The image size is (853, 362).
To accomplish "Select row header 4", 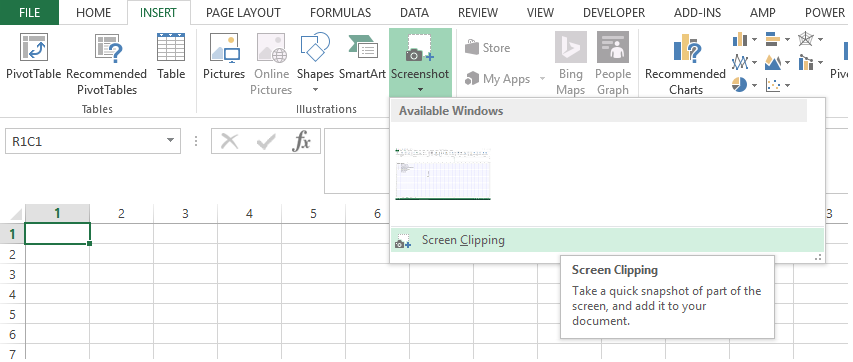I will 12,294.
